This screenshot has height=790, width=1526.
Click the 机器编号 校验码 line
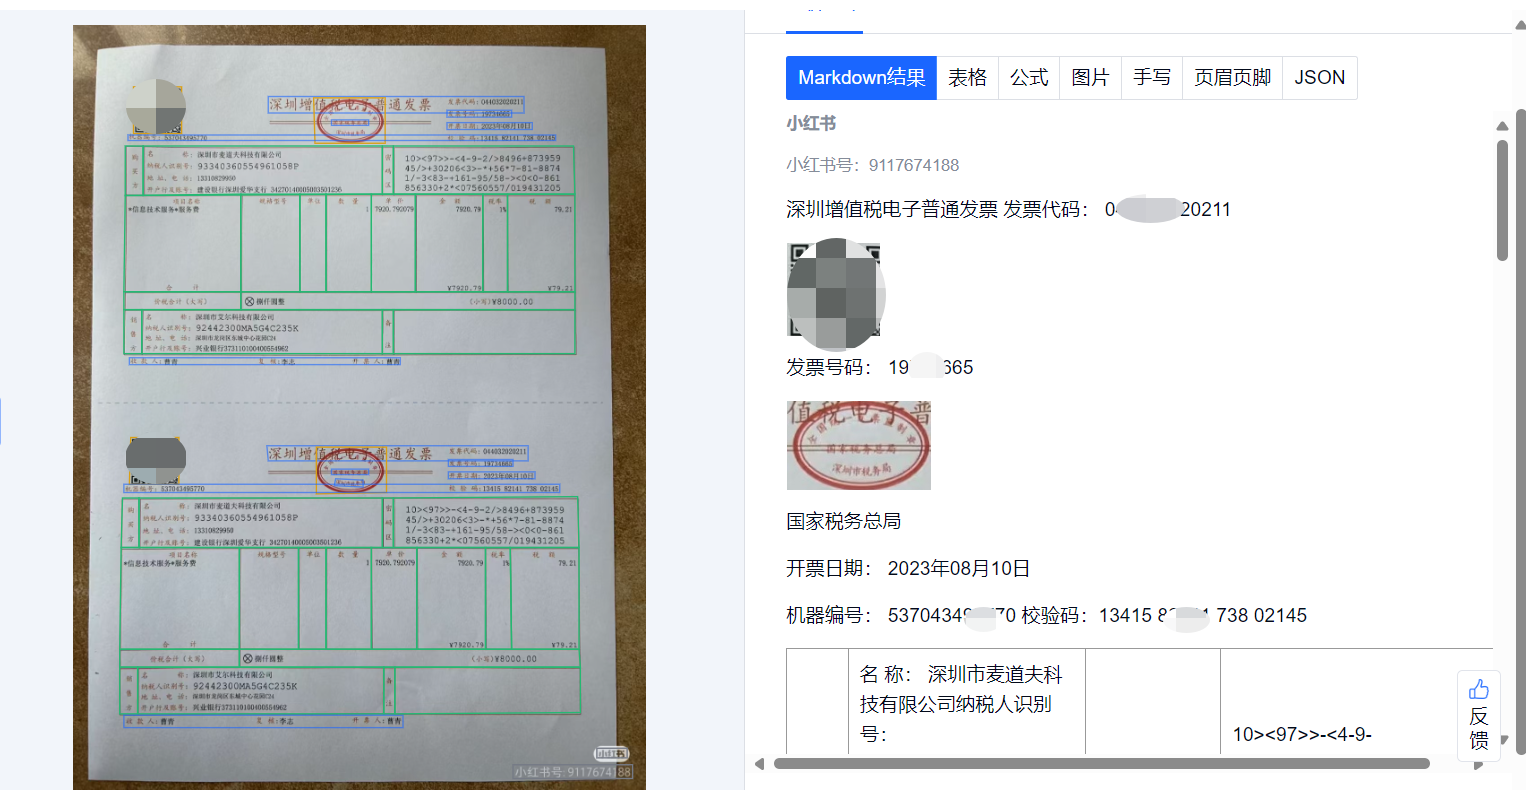(1046, 615)
